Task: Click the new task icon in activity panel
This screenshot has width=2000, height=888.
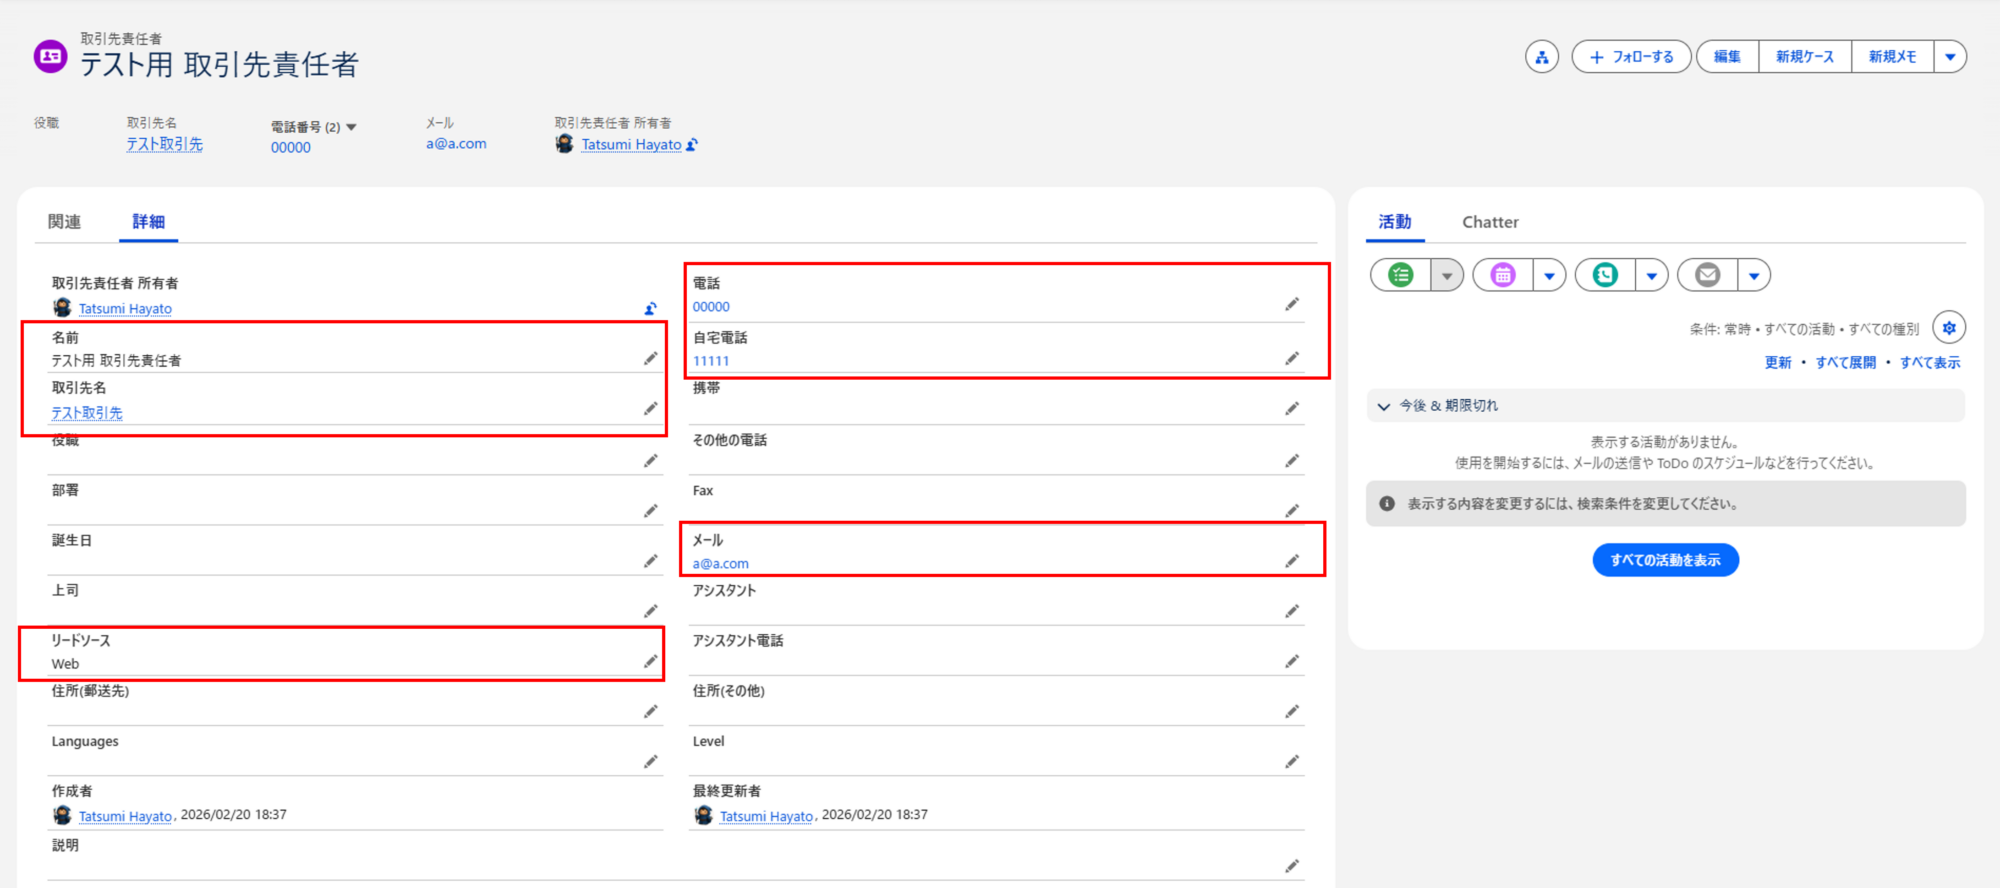Action: point(1401,275)
